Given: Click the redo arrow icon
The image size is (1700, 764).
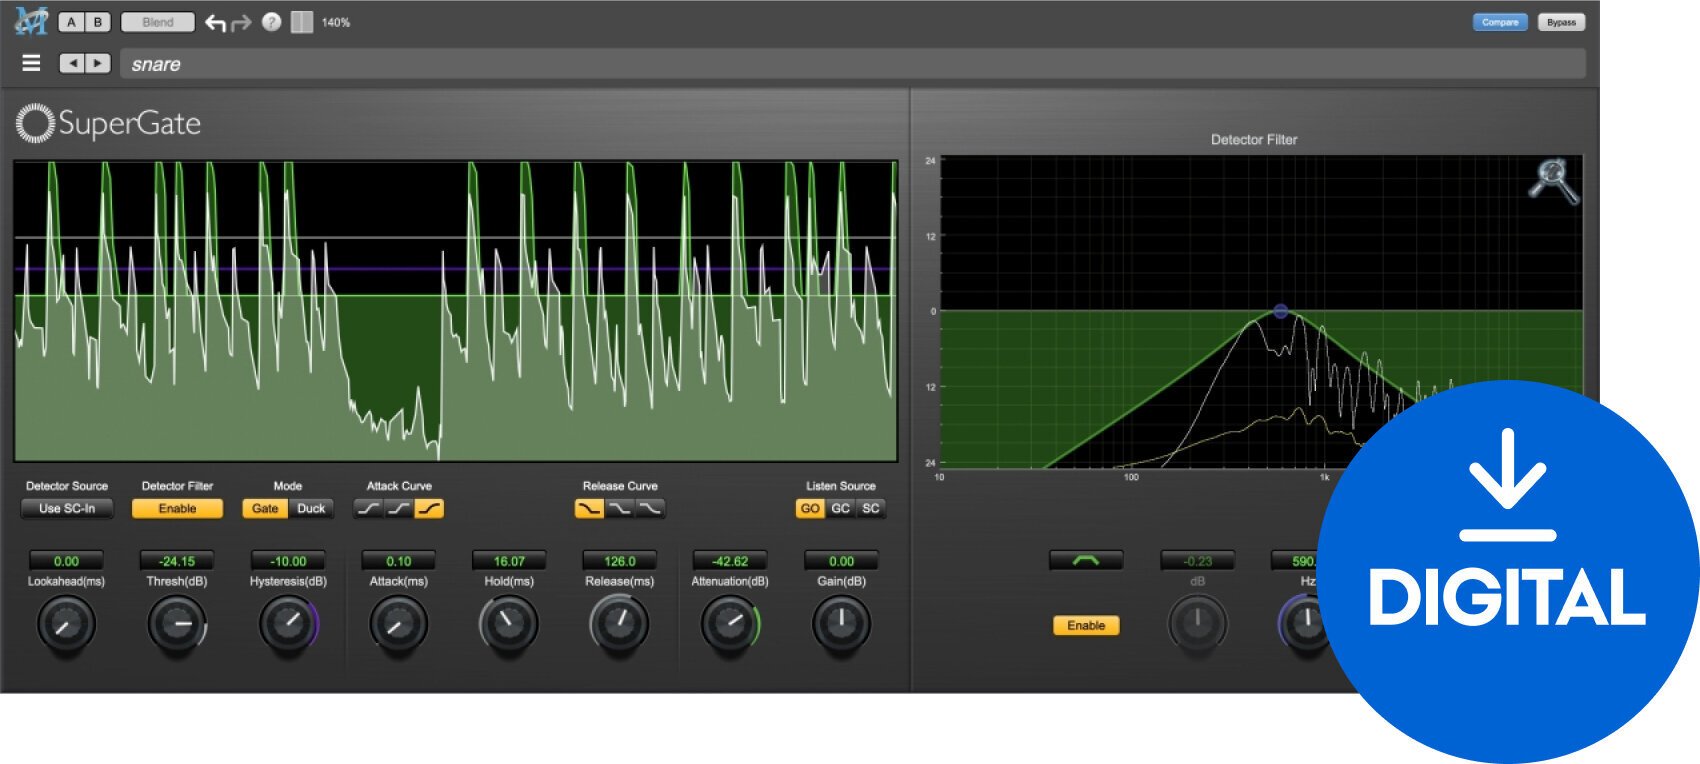Looking at the screenshot, I should point(241,22).
